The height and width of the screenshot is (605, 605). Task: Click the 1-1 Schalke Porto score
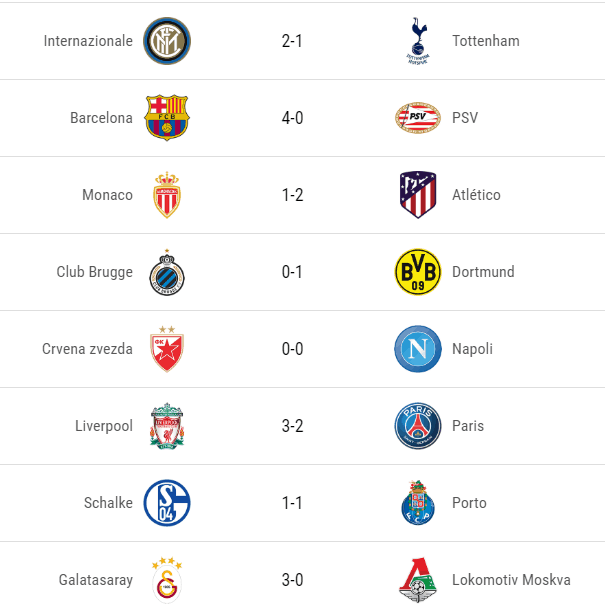(x=292, y=503)
